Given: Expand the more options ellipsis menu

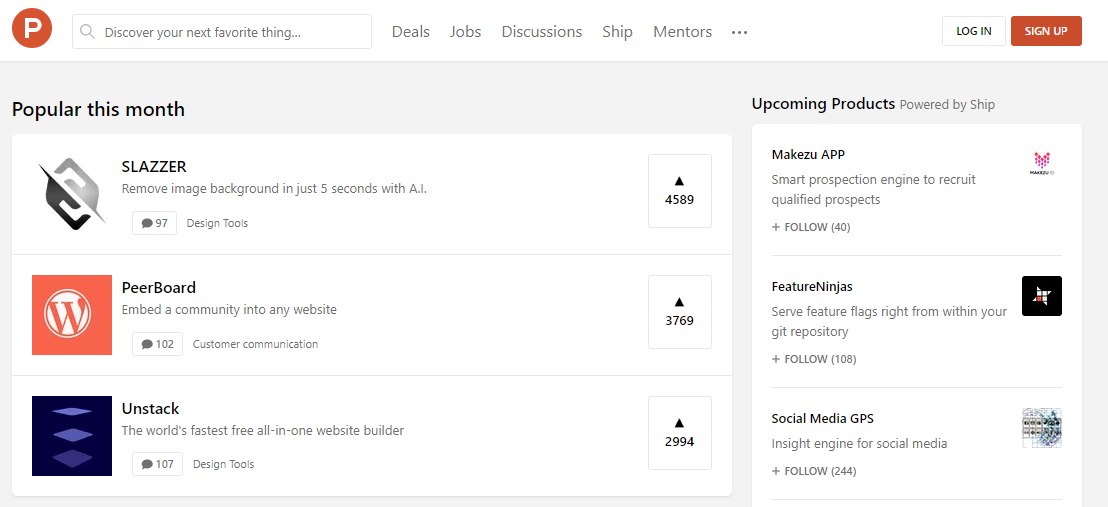Looking at the screenshot, I should tap(739, 32).
